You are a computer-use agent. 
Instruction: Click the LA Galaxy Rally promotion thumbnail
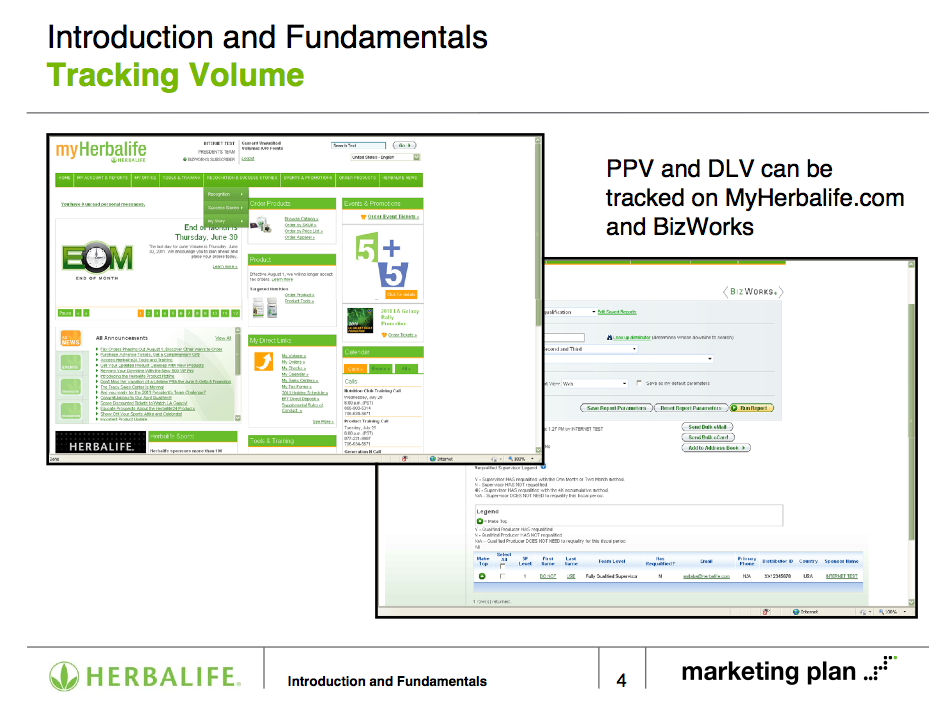[x=360, y=321]
